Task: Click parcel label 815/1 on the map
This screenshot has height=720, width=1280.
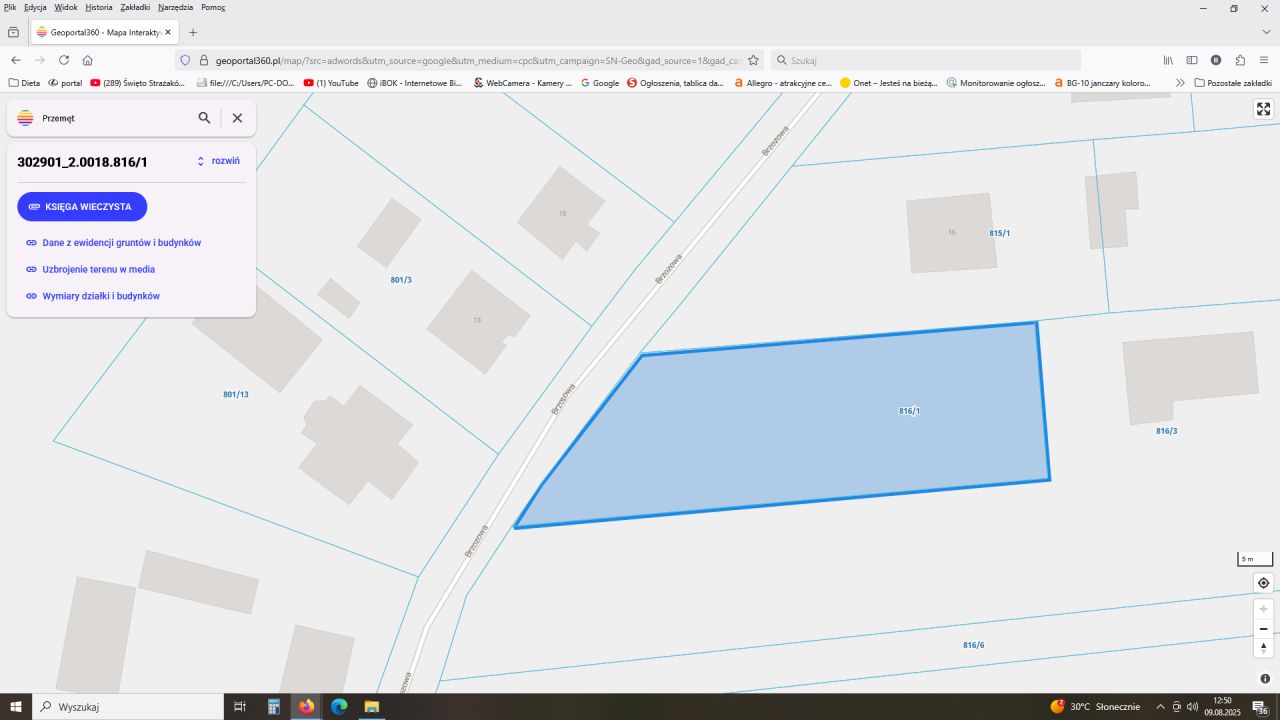Action: [1000, 233]
